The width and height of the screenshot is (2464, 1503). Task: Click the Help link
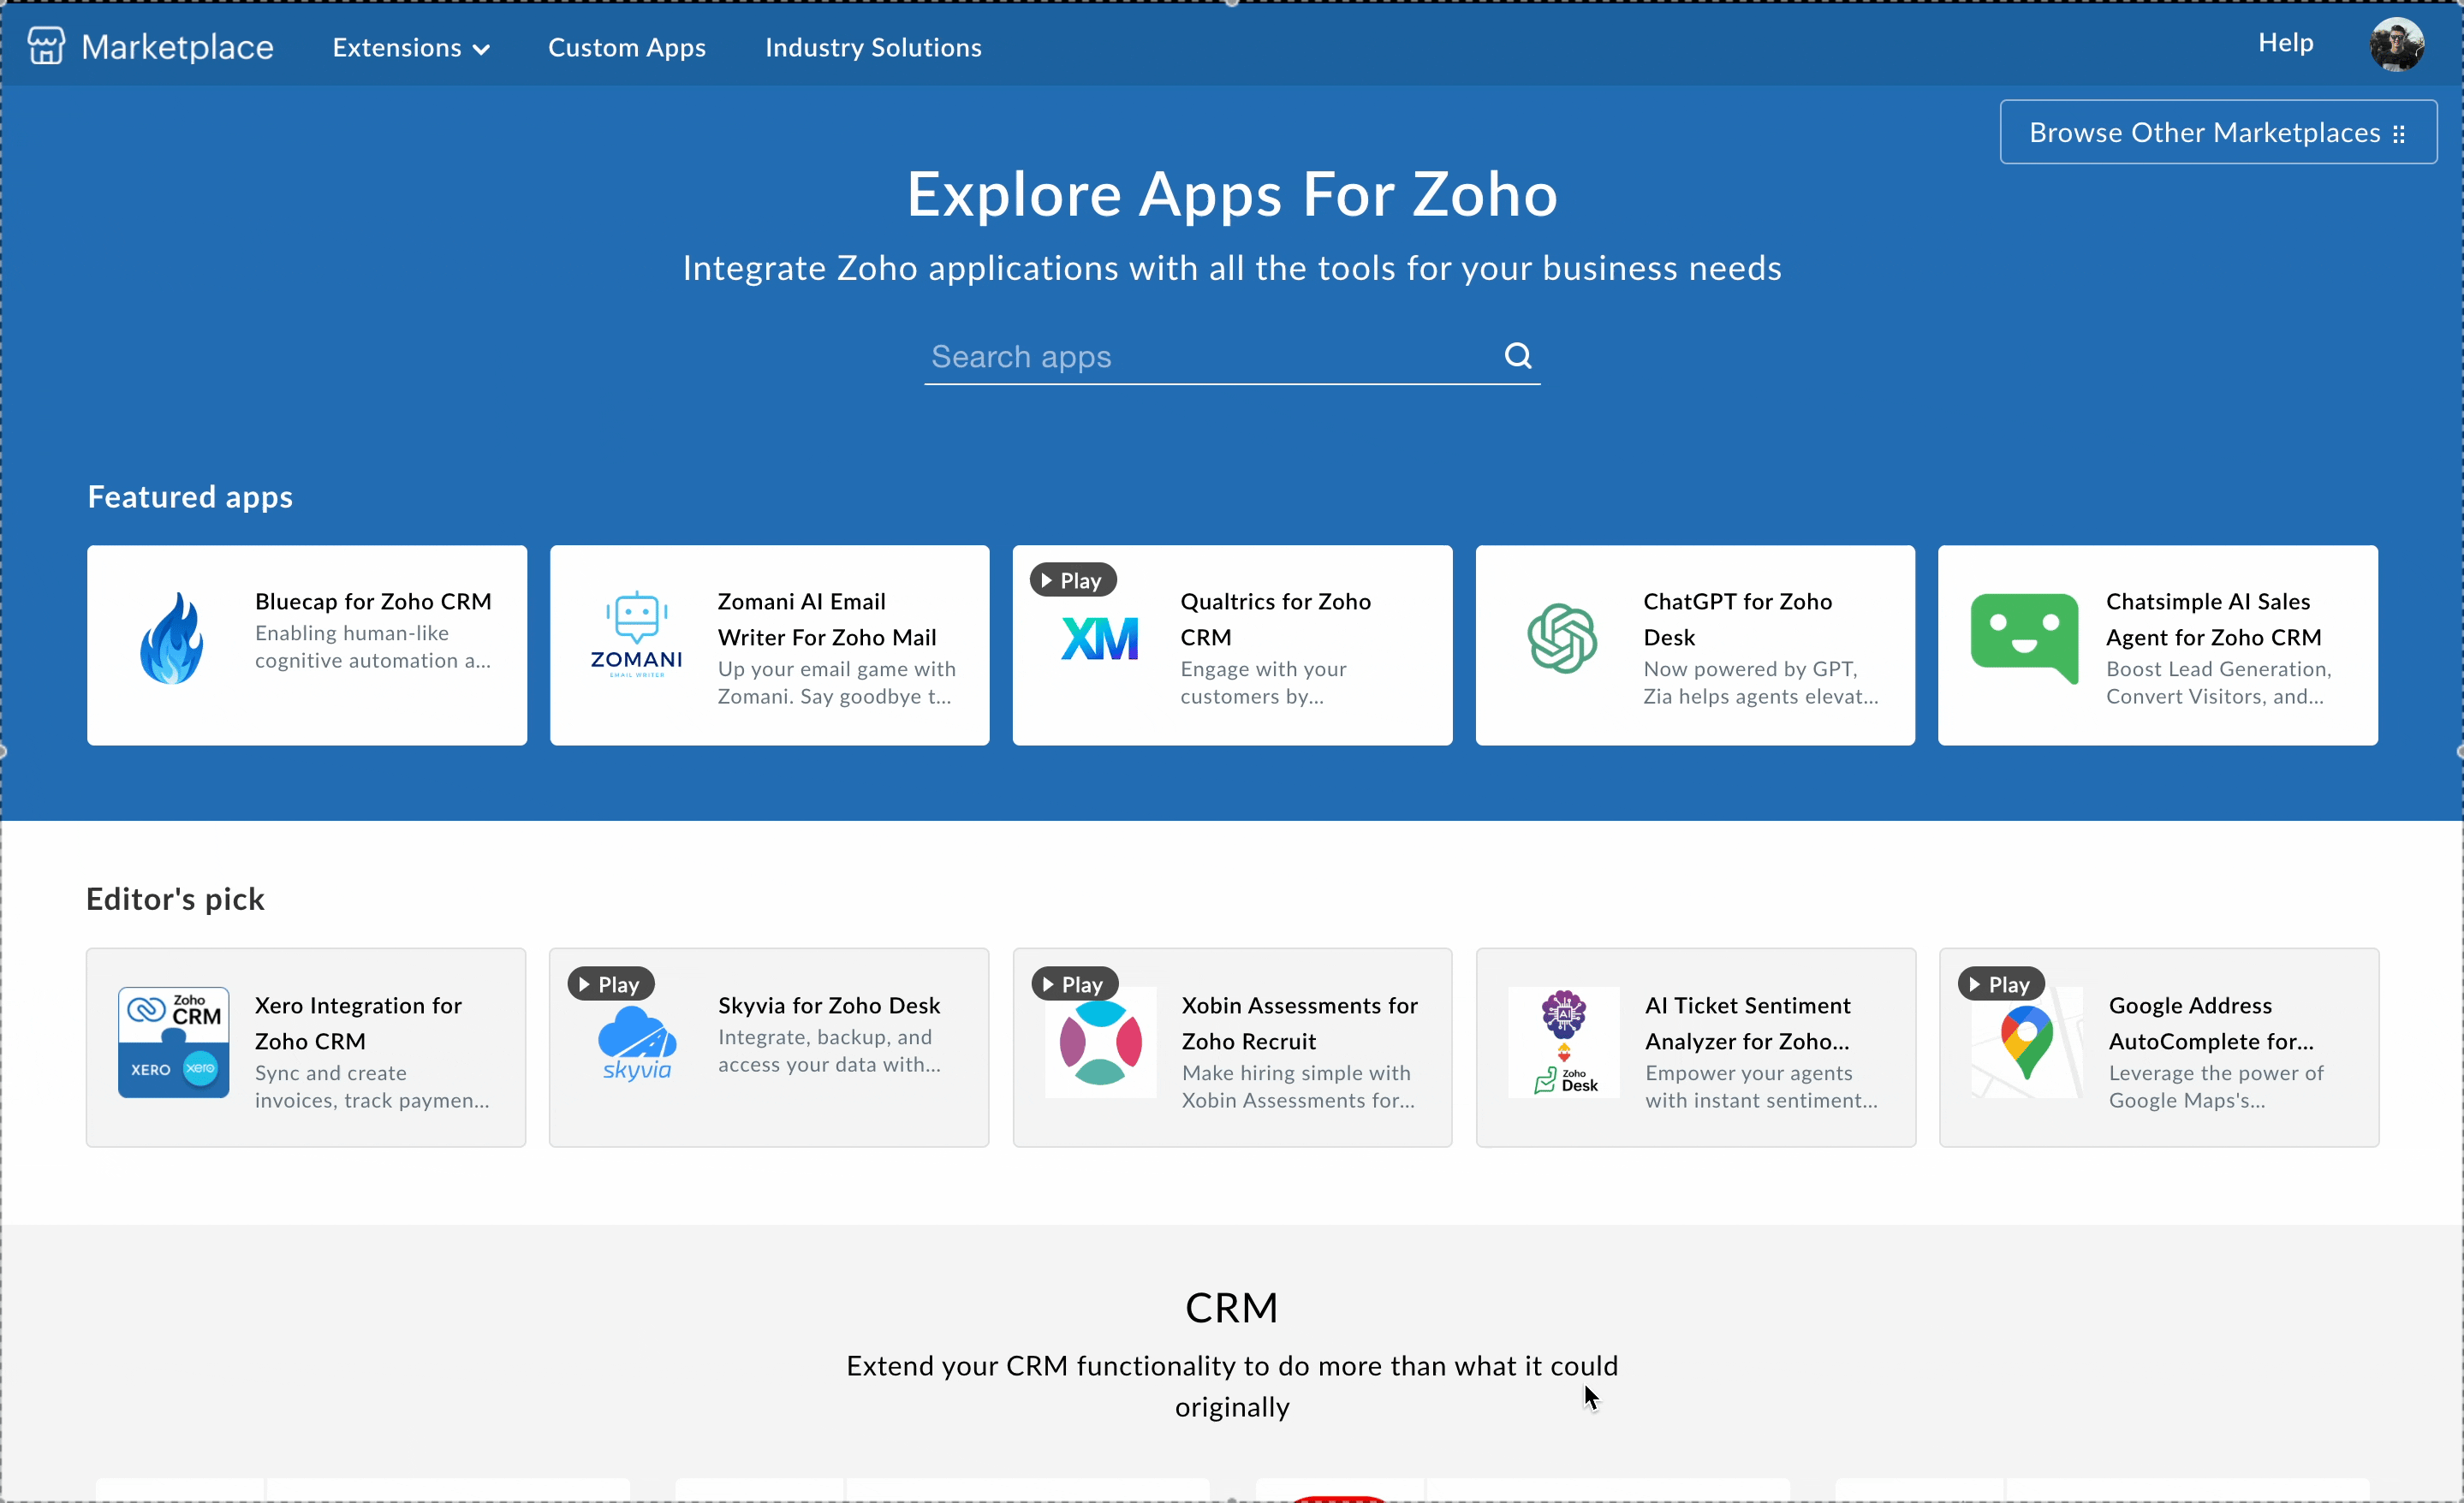[x=2285, y=42]
